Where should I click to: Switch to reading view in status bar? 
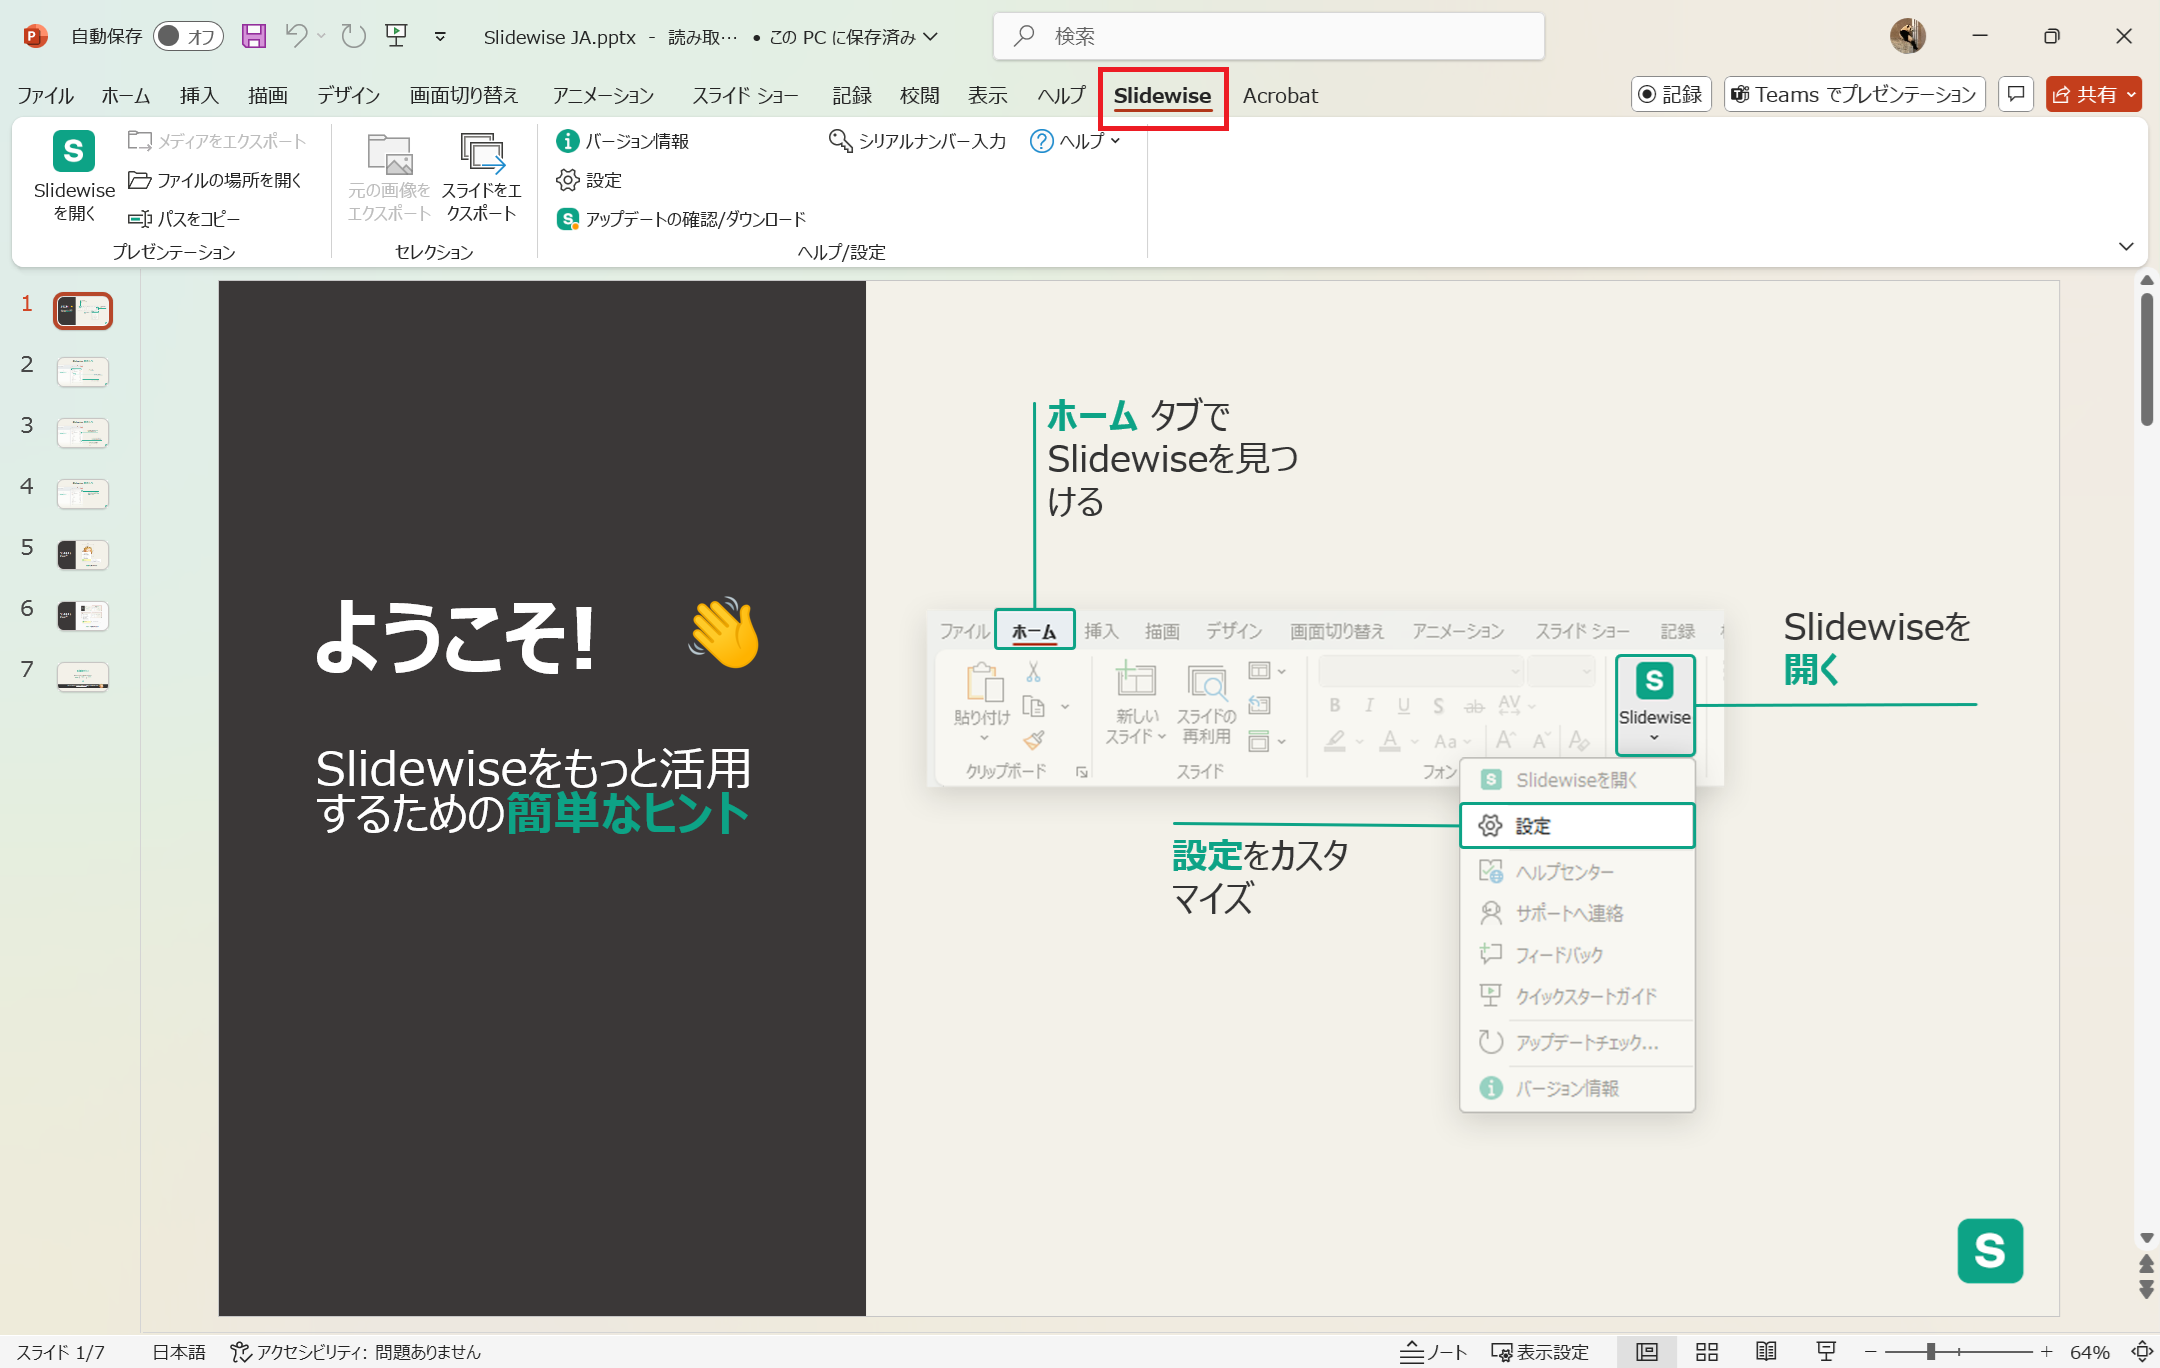(1766, 1352)
